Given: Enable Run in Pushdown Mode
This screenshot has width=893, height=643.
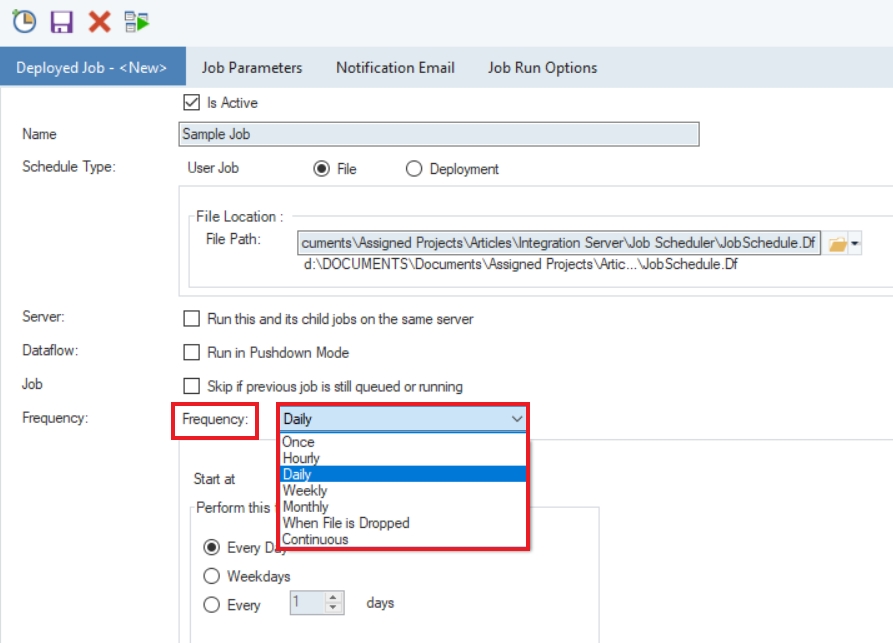Looking at the screenshot, I should point(192,352).
